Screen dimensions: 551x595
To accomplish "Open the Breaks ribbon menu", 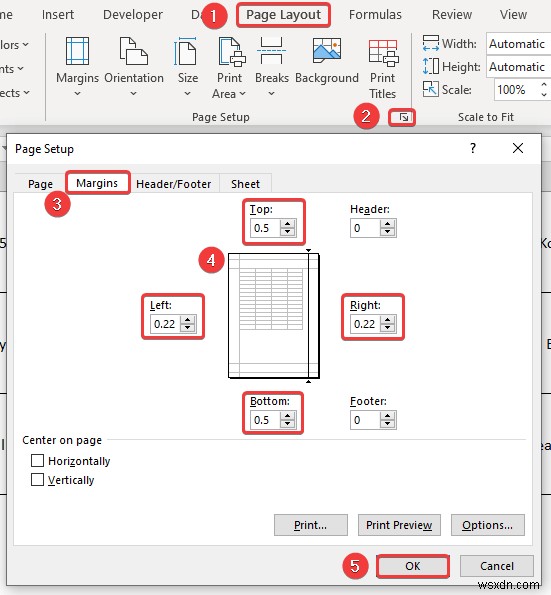I will [x=271, y=67].
